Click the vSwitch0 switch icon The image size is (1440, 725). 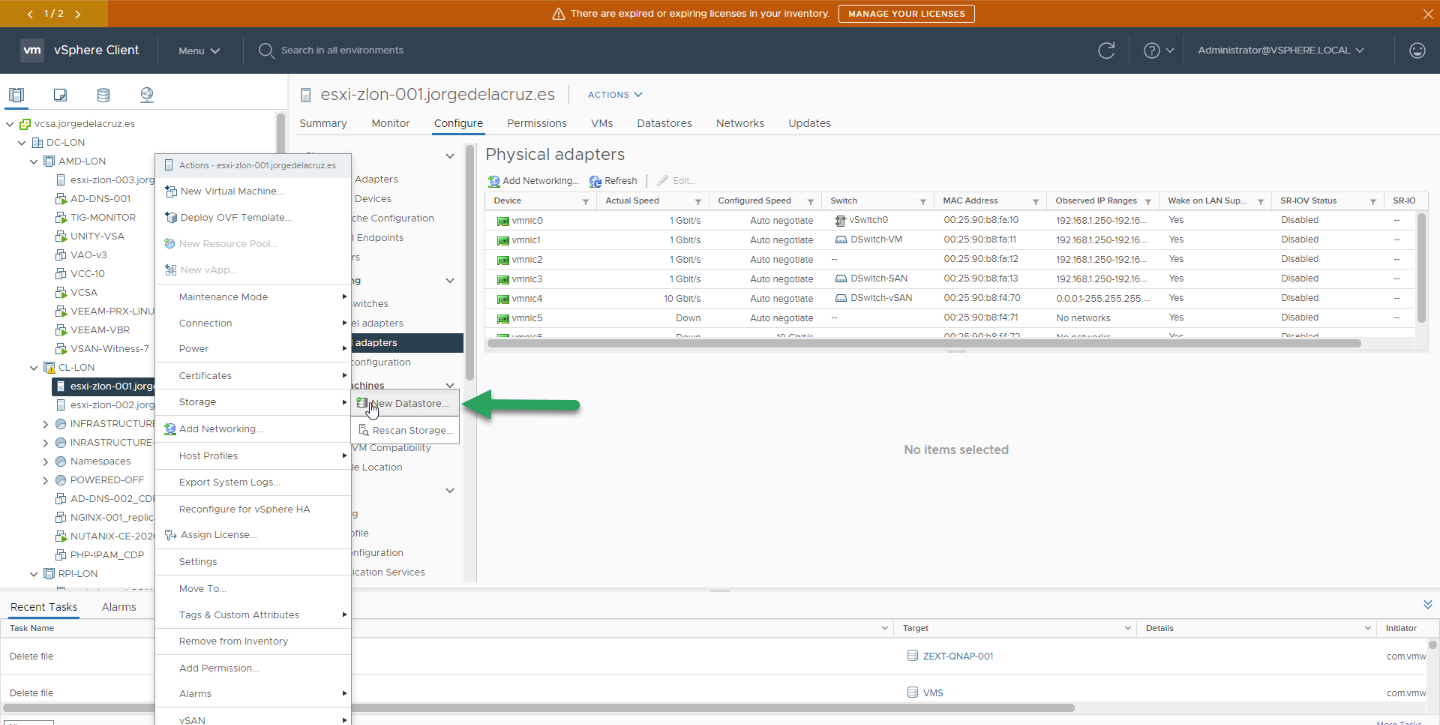(x=840, y=220)
